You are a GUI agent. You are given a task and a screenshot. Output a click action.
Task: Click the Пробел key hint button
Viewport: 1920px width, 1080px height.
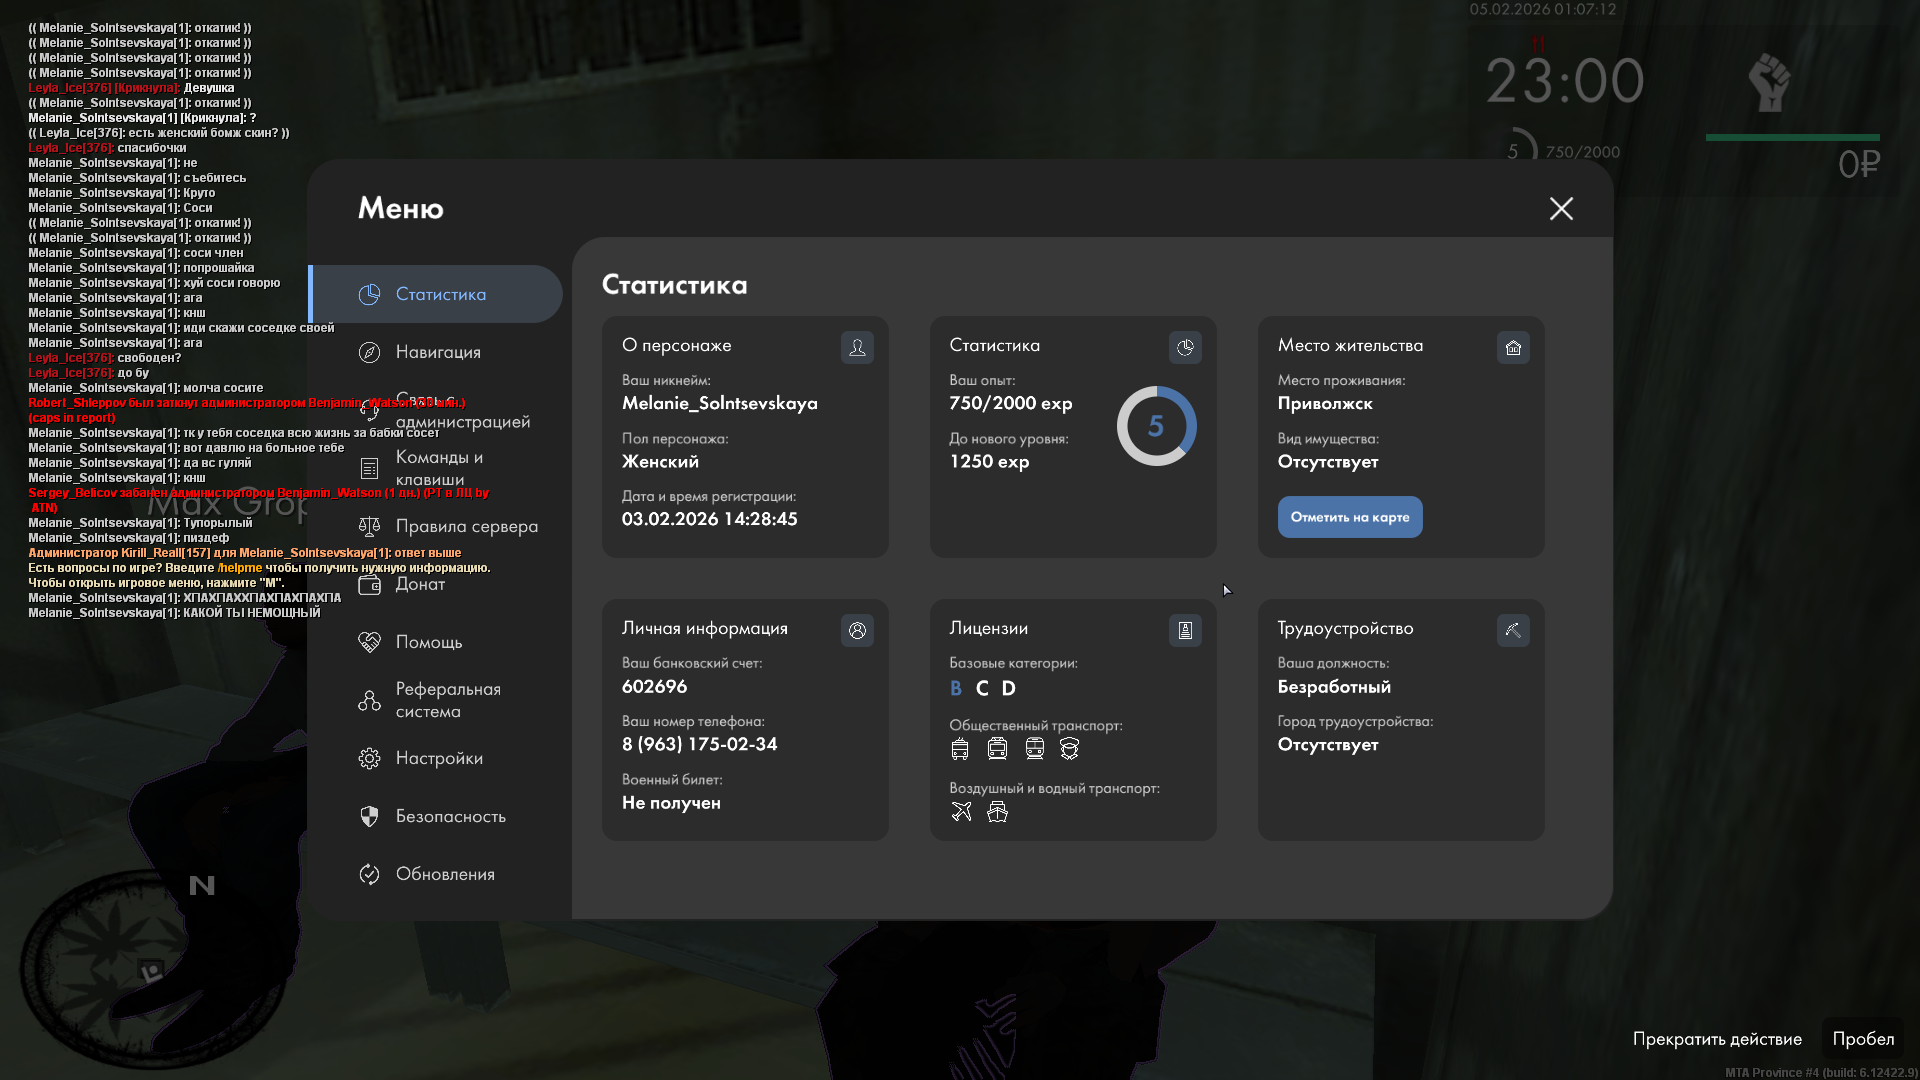1862,1039
